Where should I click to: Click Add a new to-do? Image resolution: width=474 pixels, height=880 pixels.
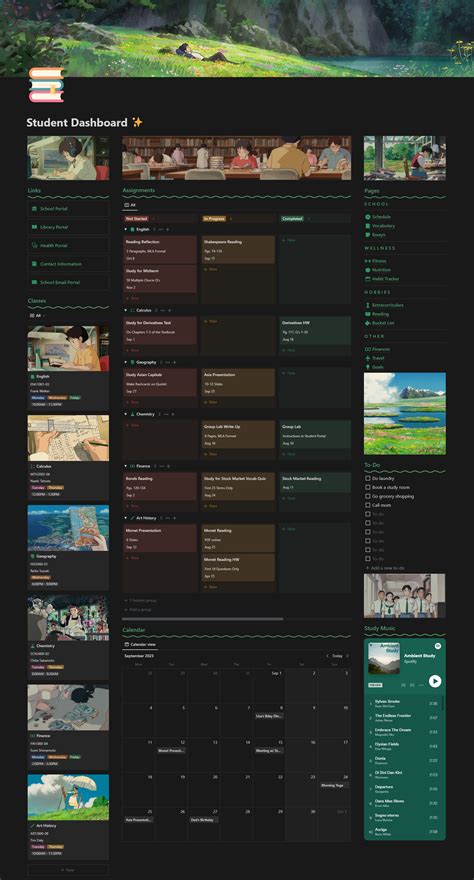[385, 568]
